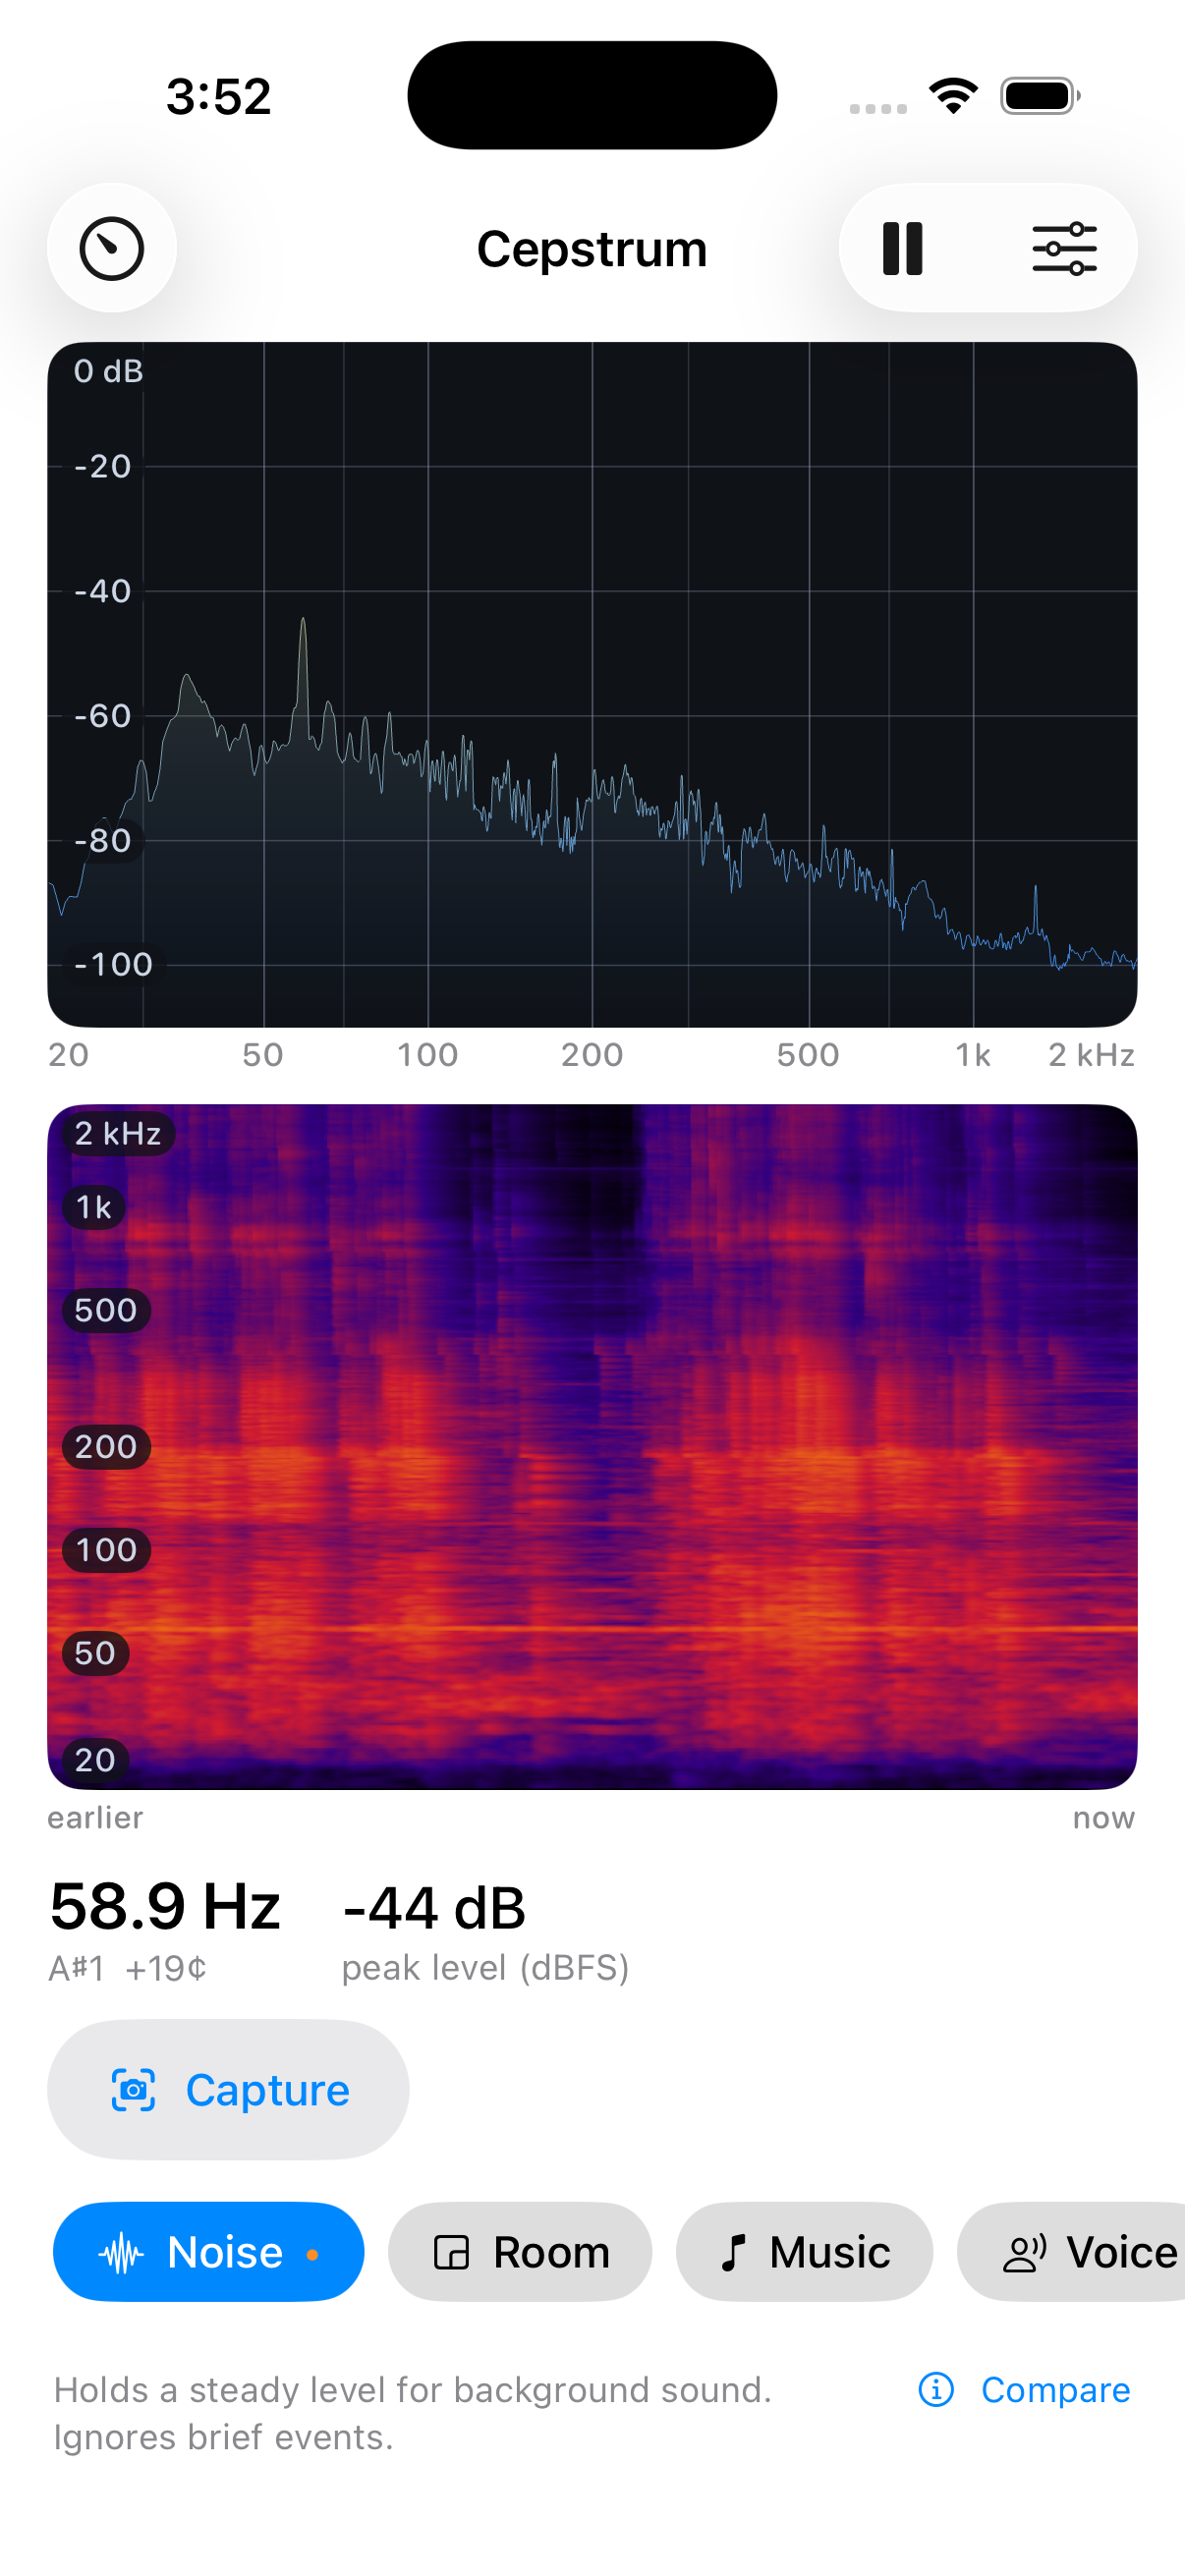Tap the Capture camera icon
This screenshot has height=2576, width=1185.
coord(133,2090)
